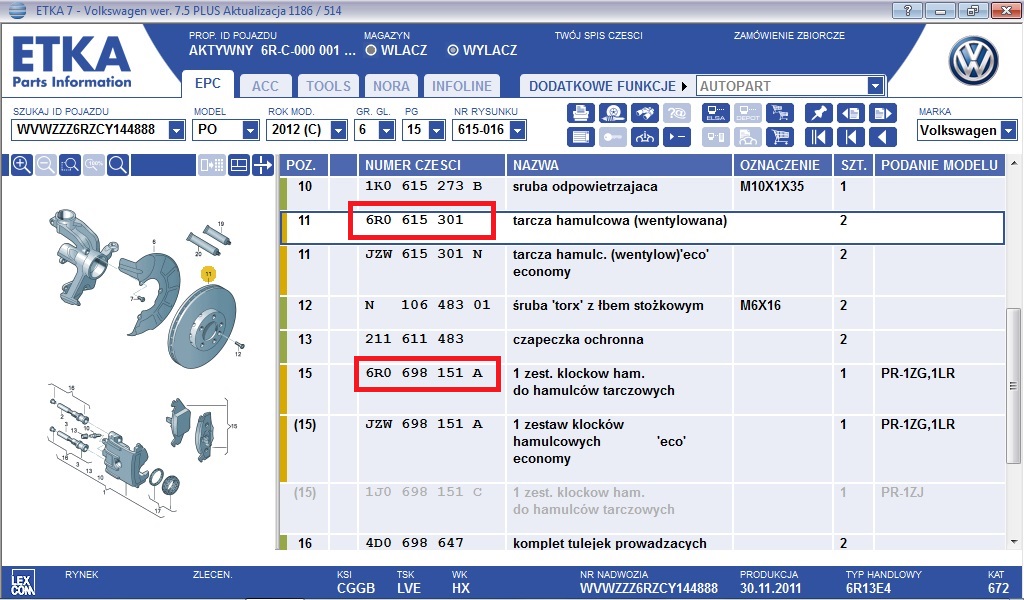This screenshot has height=600, width=1024.
Task: Click the arrow expand illustration panel icon
Action: 263,165
